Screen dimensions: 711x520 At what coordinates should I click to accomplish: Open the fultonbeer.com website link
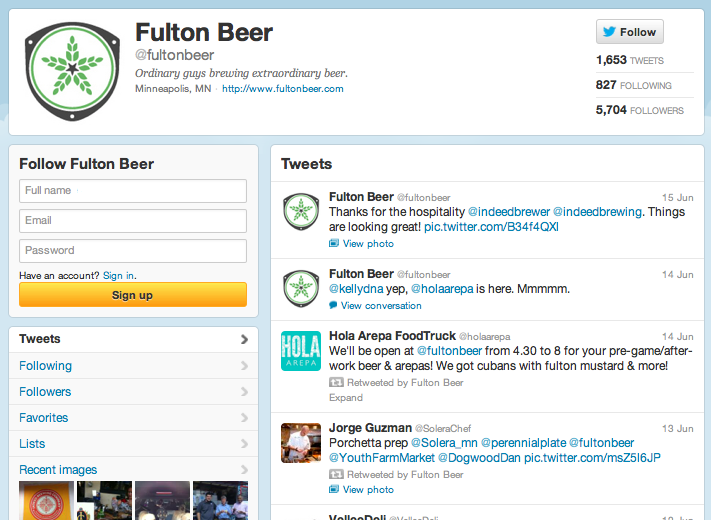282,89
